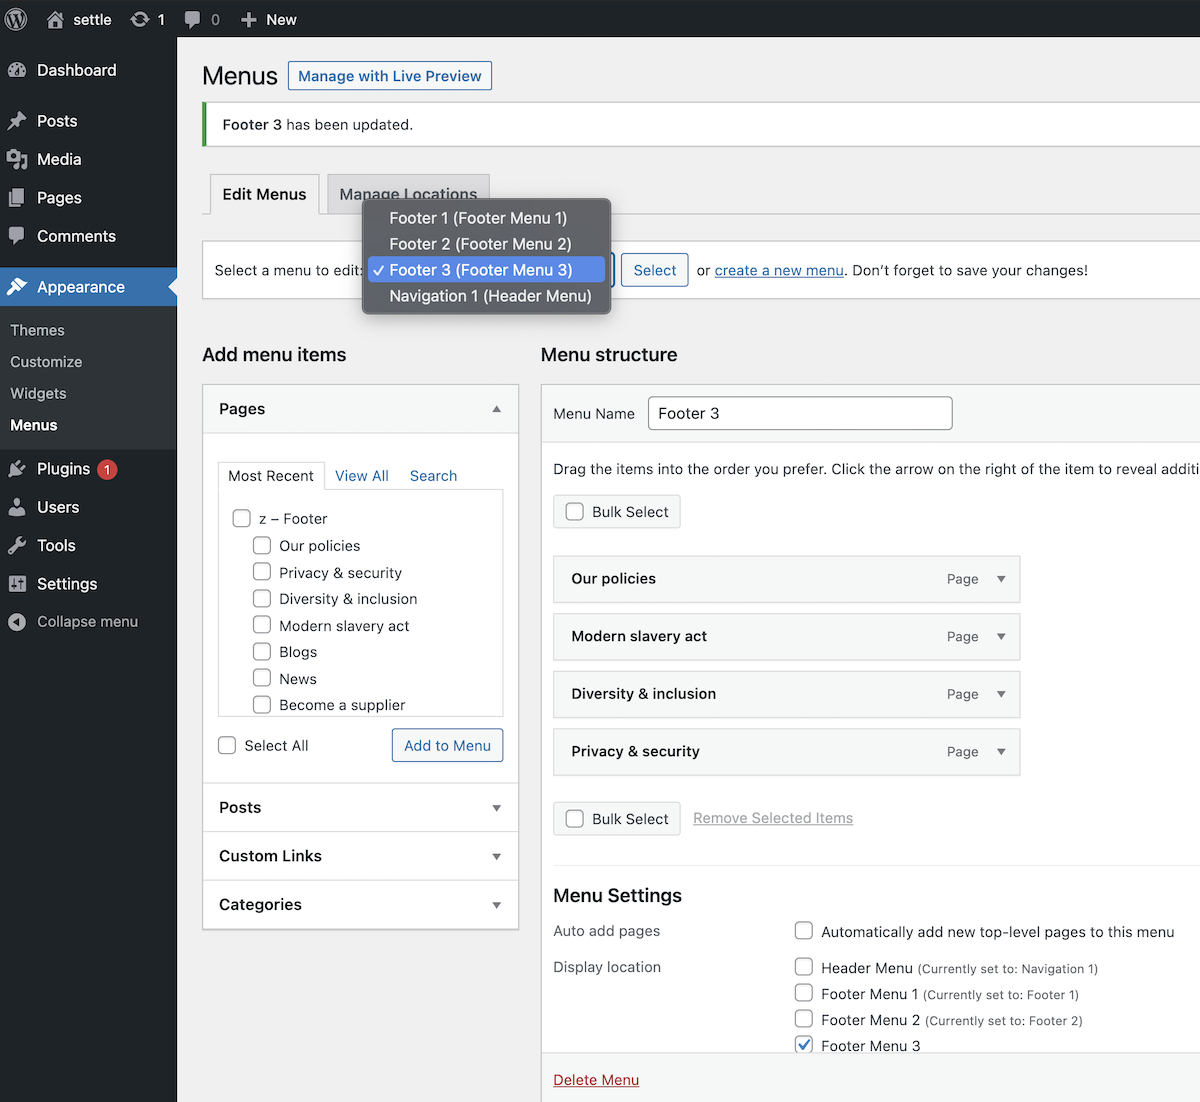Open the Widgets submenu item
Image resolution: width=1200 pixels, height=1102 pixels.
pyautogui.click(x=38, y=394)
